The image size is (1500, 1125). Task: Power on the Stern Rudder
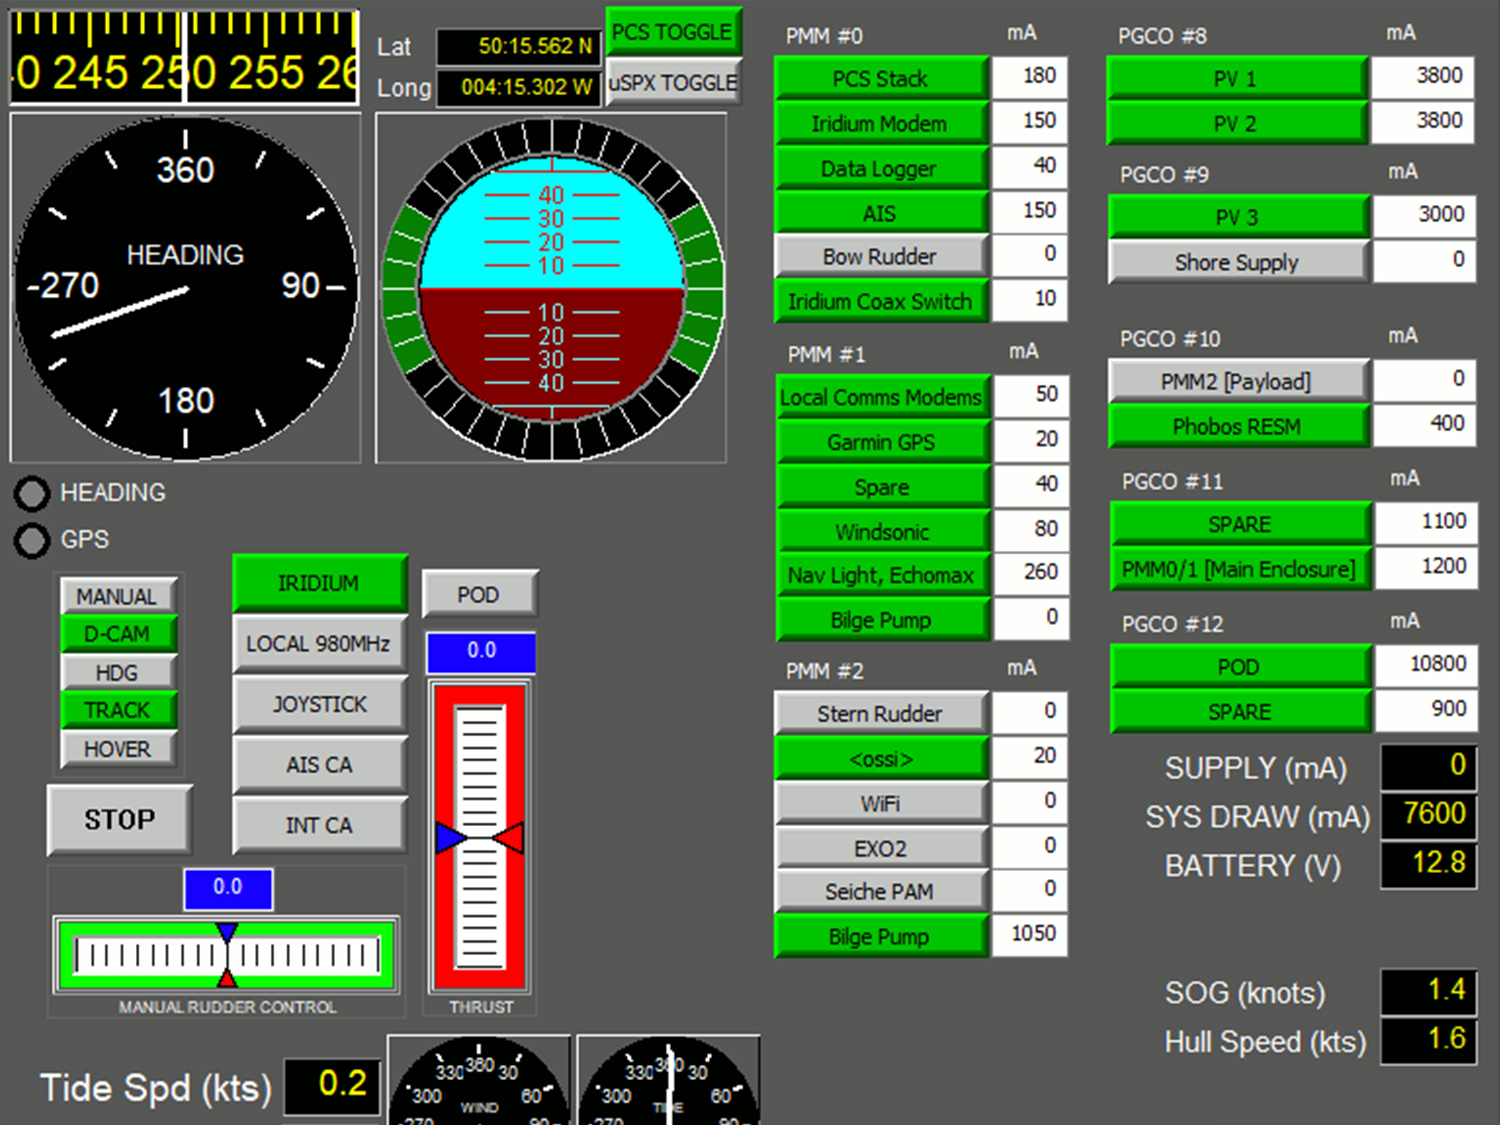[x=881, y=713]
